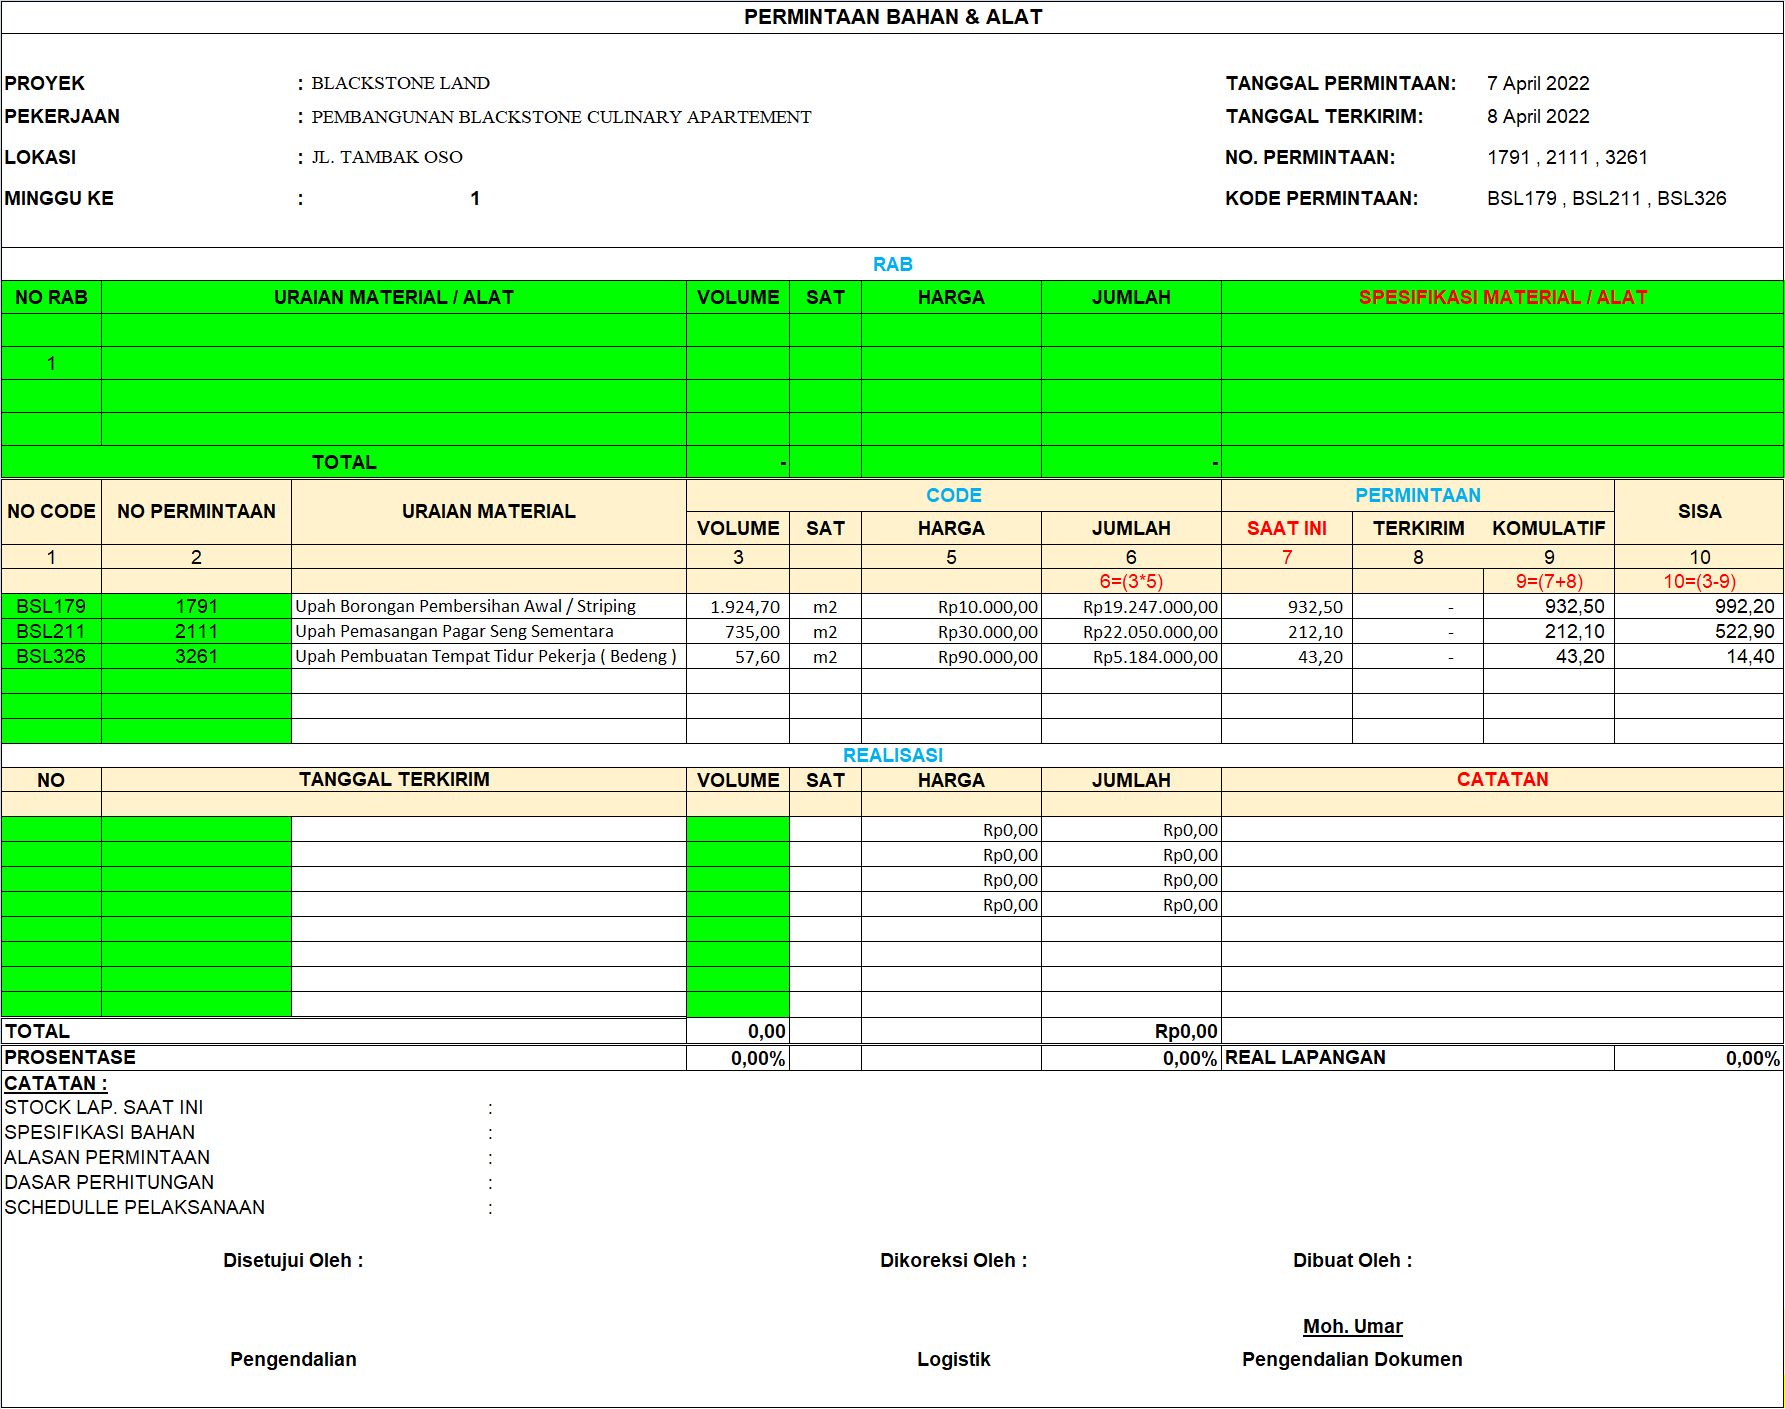Click the MINGGU KE label

(x=59, y=198)
